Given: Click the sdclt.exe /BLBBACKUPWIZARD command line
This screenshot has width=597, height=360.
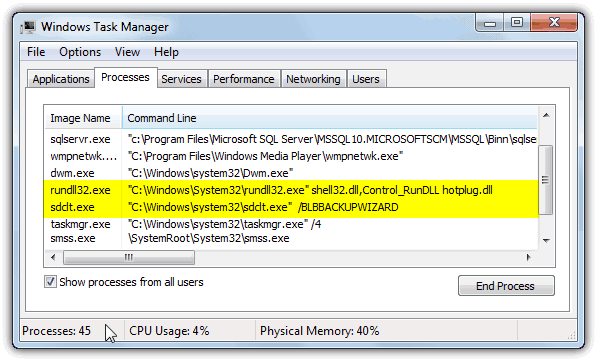Looking at the screenshot, I should (x=263, y=207).
